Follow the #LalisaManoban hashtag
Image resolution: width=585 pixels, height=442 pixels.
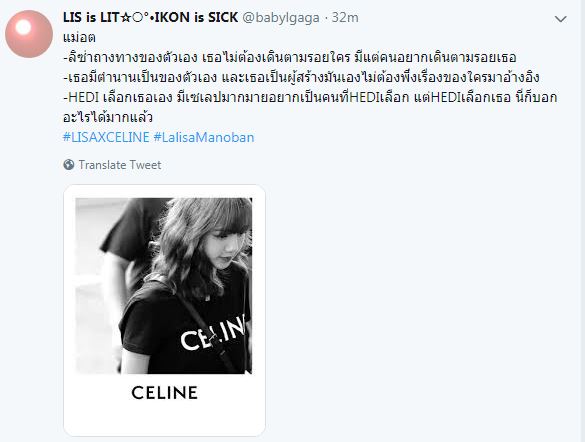click(204, 137)
